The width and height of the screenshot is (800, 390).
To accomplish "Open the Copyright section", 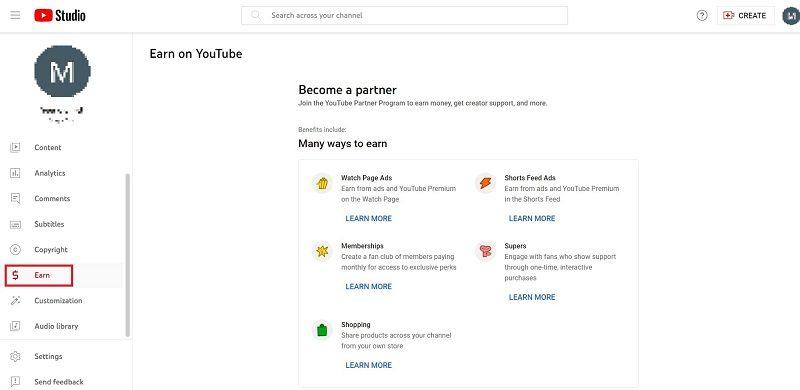I will pos(51,250).
